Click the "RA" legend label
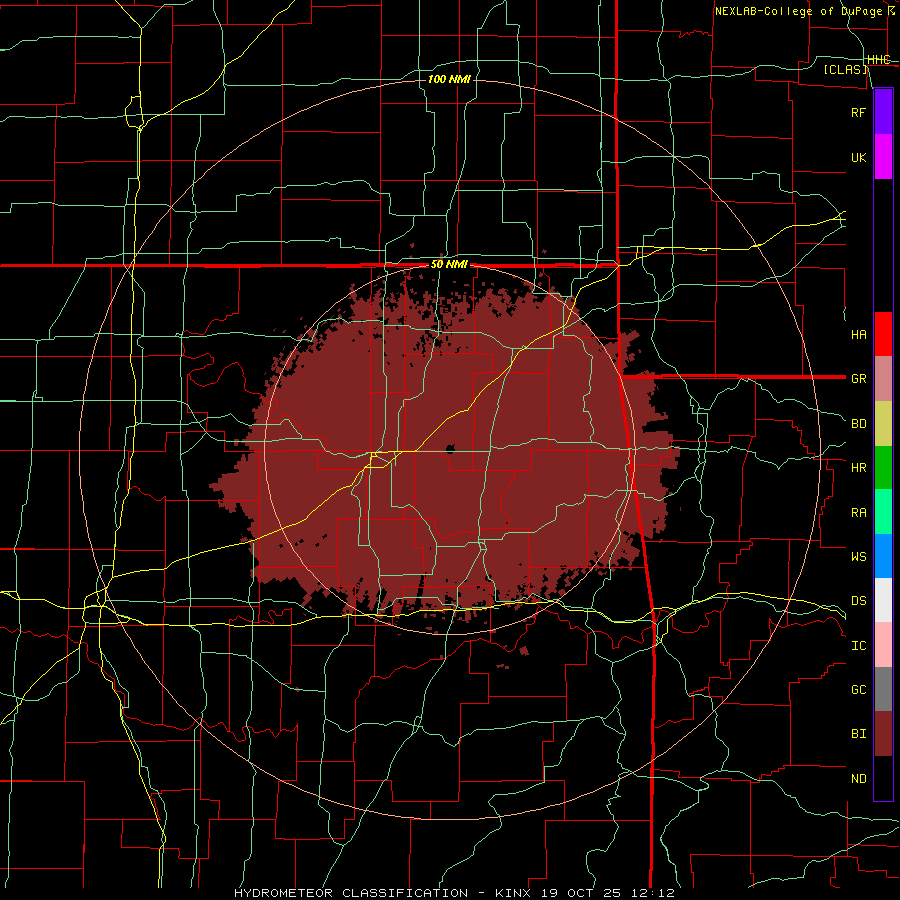900x900 pixels. point(859,512)
